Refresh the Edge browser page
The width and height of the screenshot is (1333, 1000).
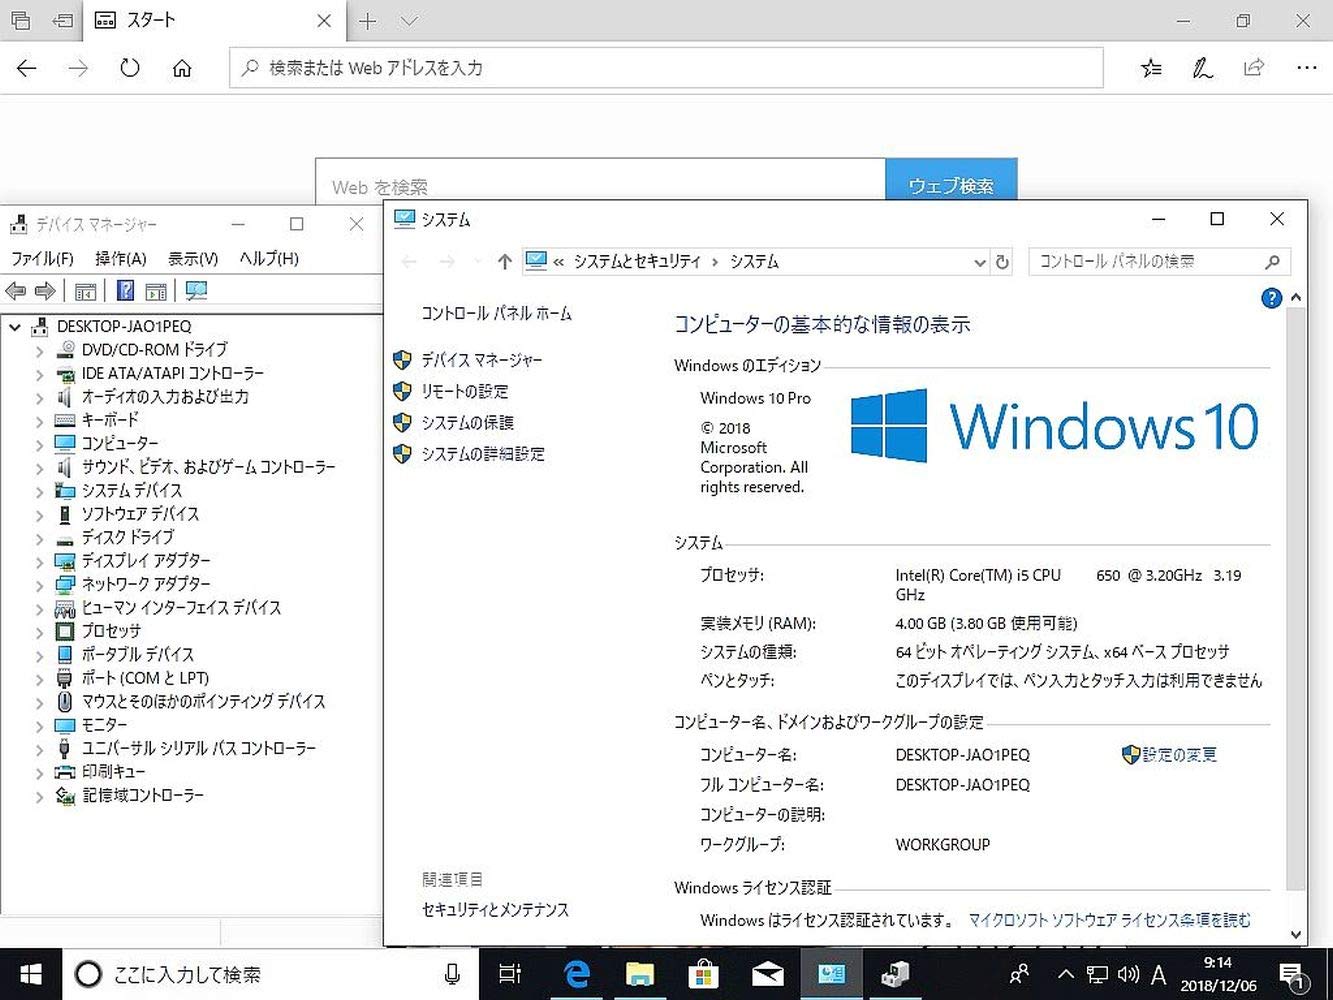[130, 68]
